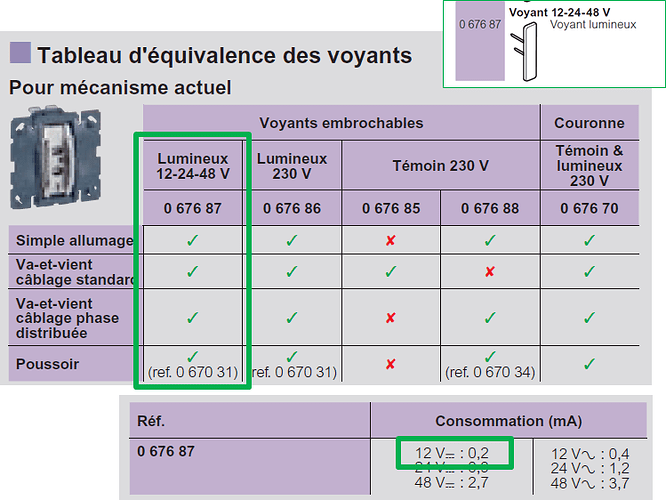Click the Lumineux 12-24-48 V column header
The width and height of the screenshot is (666, 500).
193,166
